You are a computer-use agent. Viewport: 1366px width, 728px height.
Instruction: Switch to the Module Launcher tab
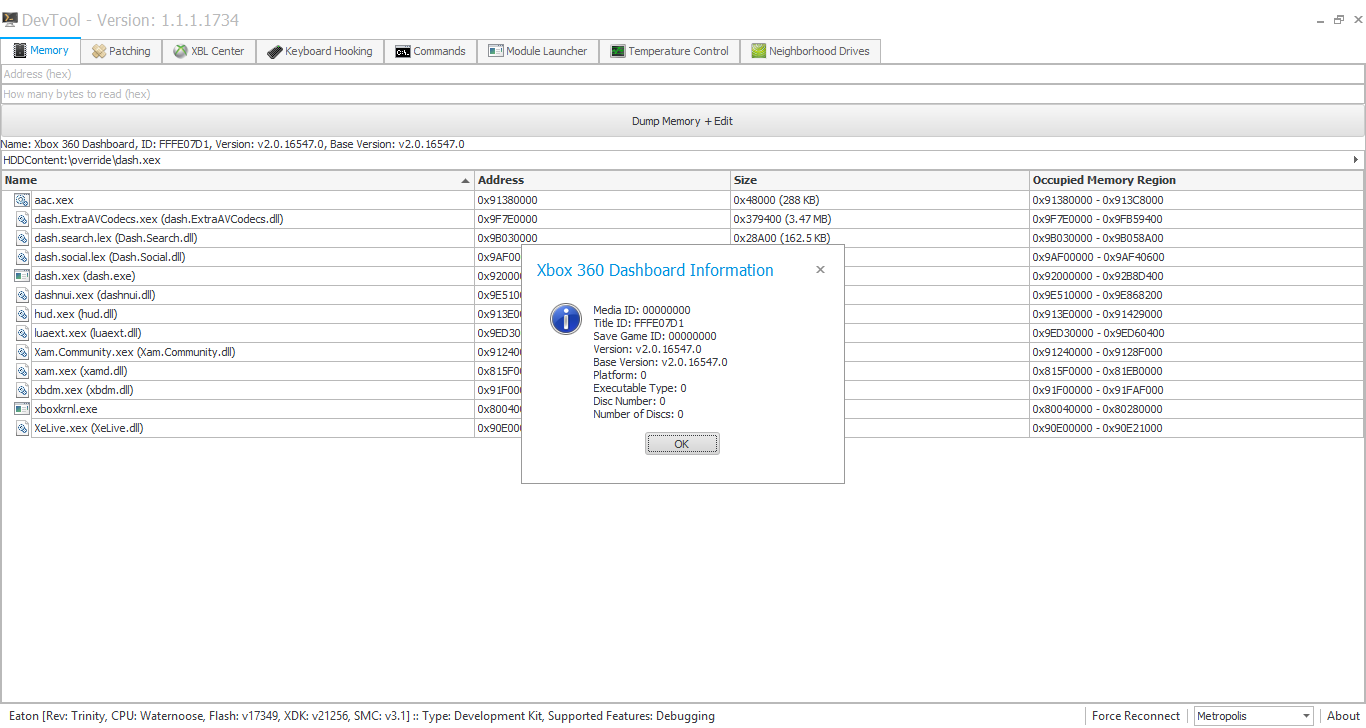tap(538, 51)
